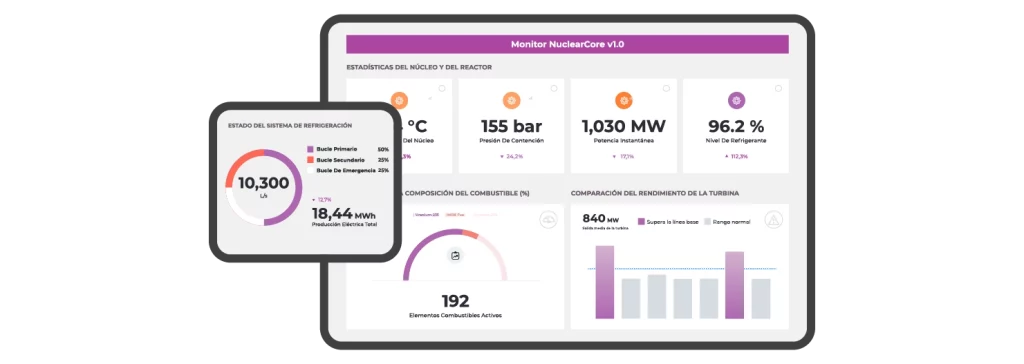Click the Presión De Contención label

pos(512,141)
